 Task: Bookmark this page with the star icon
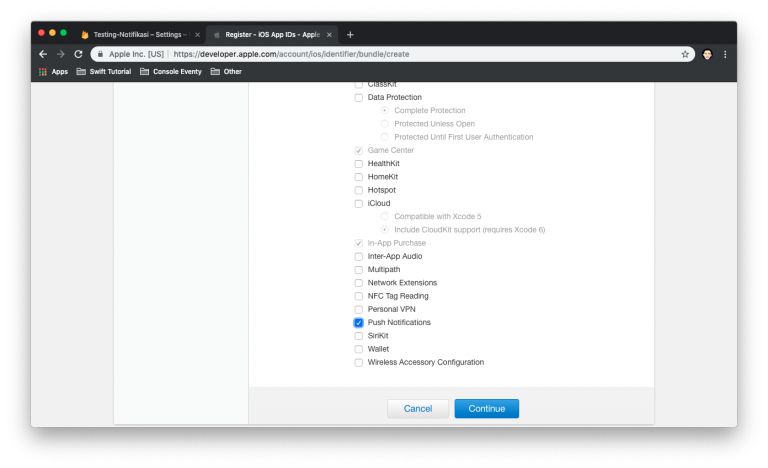click(x=685, y=54)
